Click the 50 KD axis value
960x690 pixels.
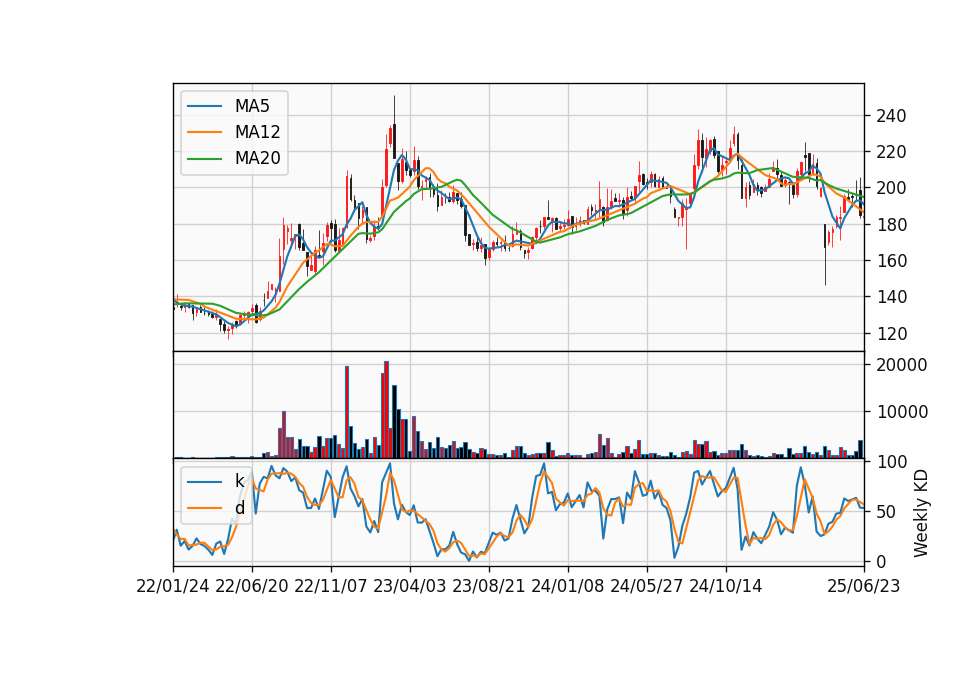tap(885, 512)
